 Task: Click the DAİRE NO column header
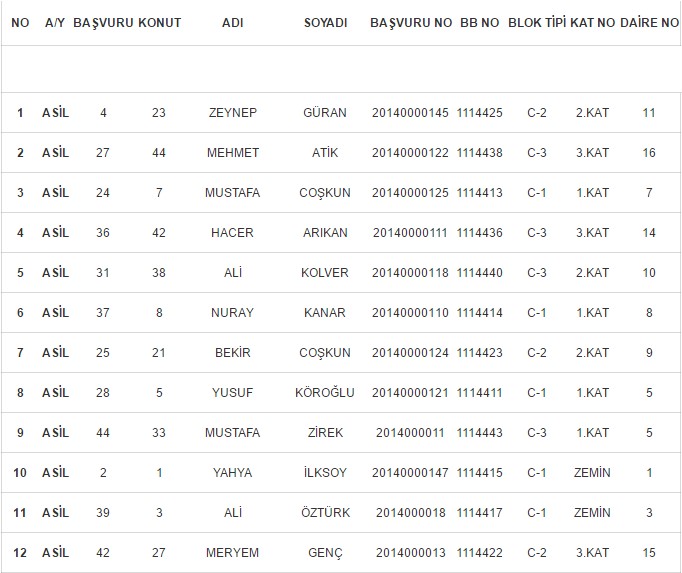pos(649,22)
